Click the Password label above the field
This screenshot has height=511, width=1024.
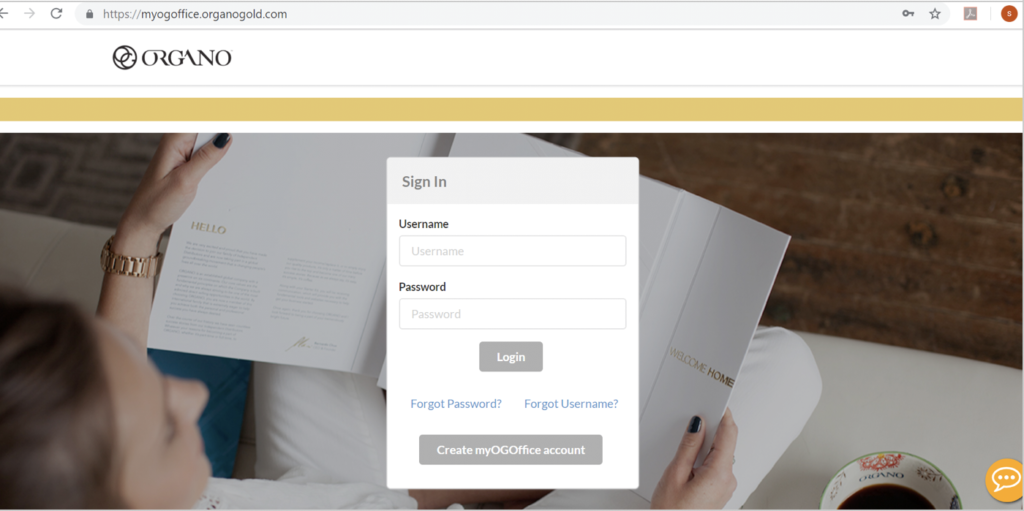click(423, 287)
